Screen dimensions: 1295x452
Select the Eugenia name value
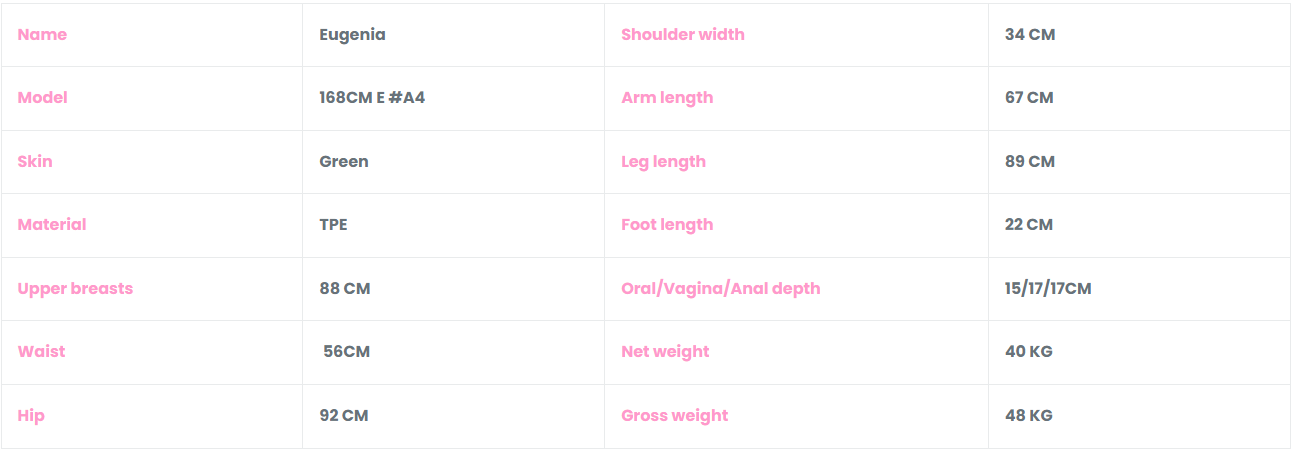click(352, 35)
